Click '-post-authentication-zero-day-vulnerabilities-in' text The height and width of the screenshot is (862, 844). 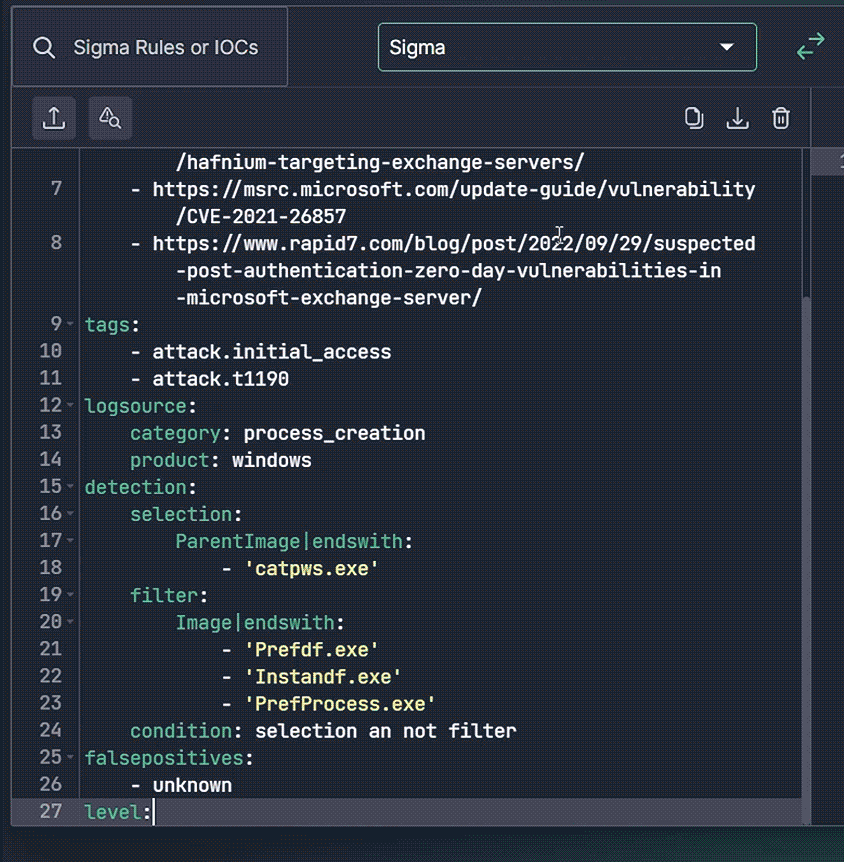point(448,271)
